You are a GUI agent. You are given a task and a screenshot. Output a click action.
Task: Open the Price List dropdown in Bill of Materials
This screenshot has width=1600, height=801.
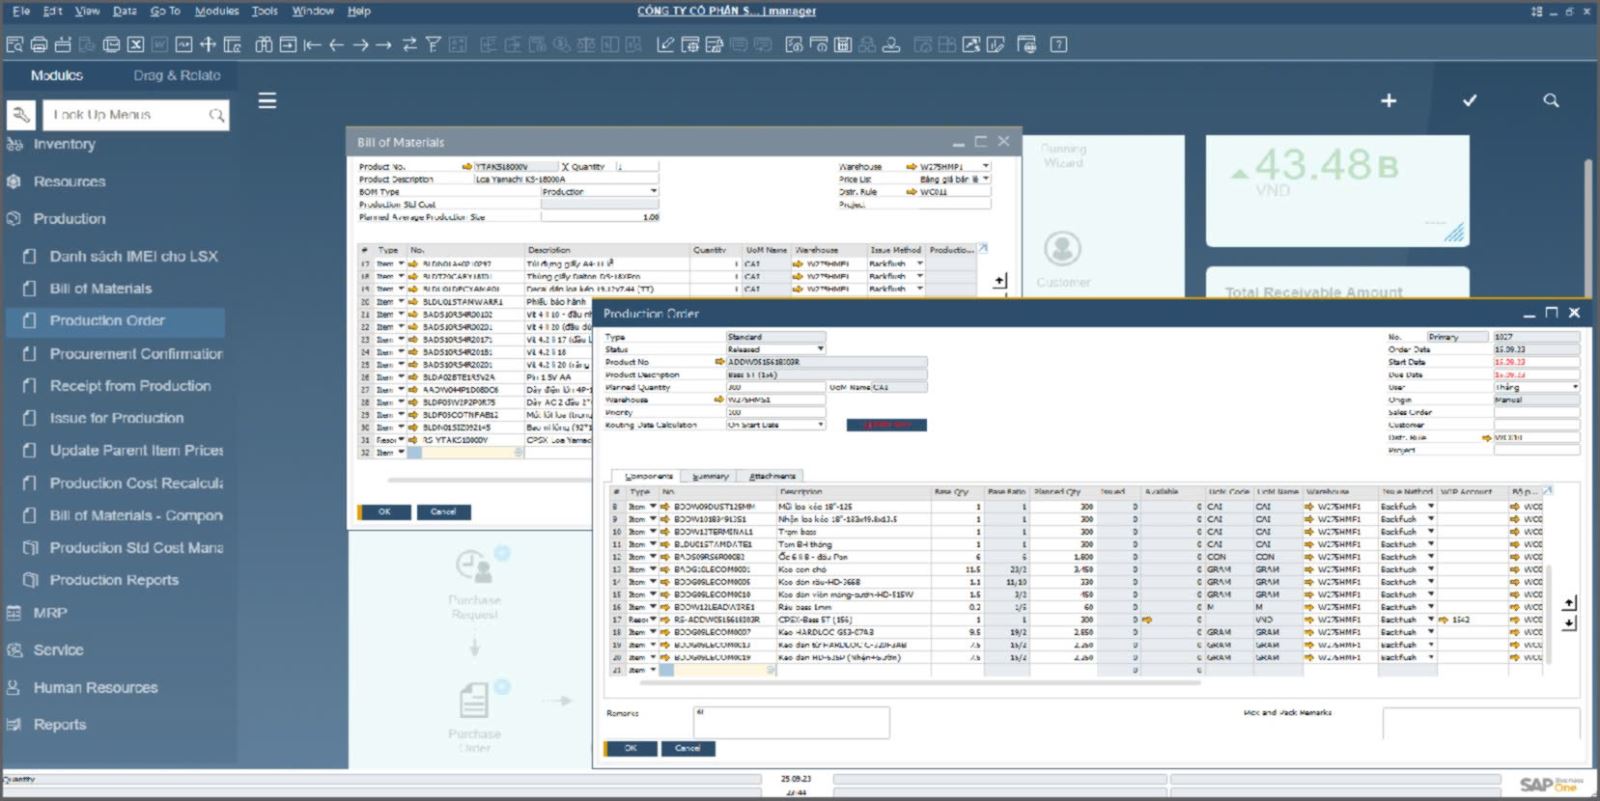(x=986, y=179)
